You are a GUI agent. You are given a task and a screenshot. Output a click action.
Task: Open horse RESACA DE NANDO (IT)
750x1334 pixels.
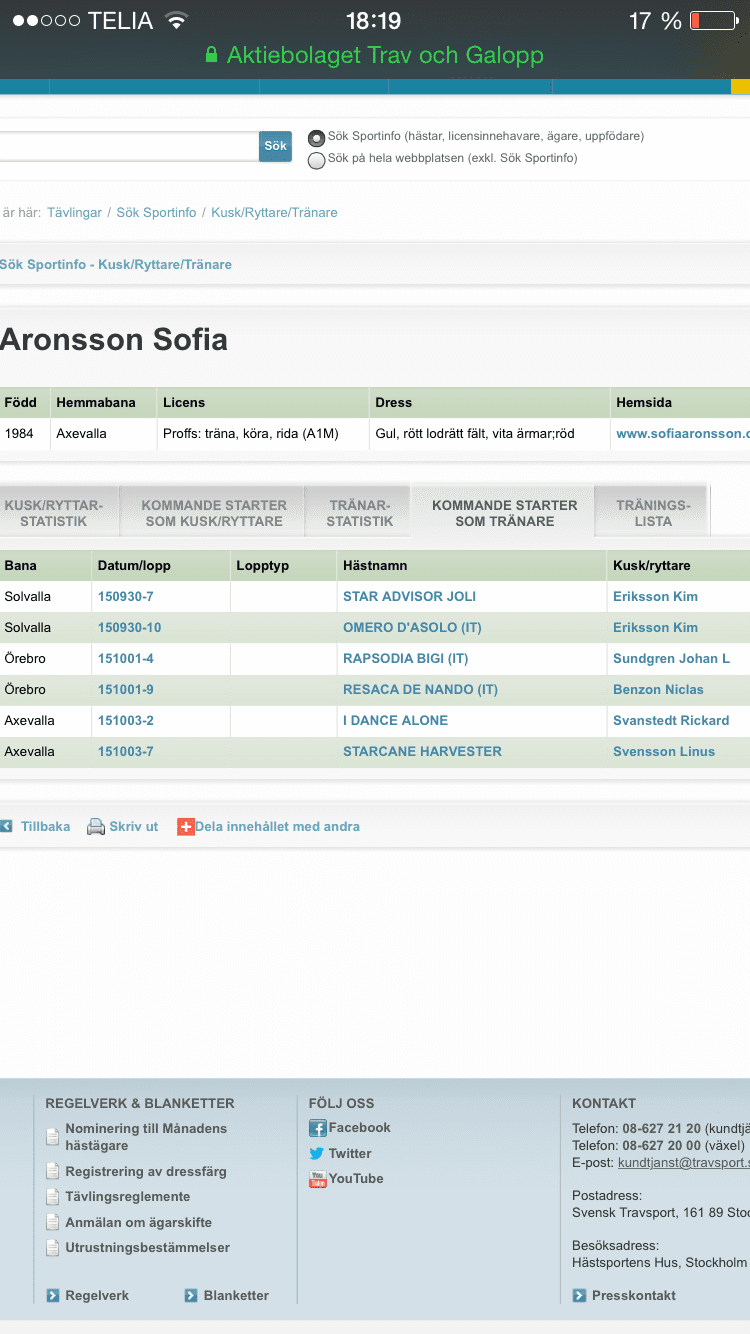click(x=420, y=690)
